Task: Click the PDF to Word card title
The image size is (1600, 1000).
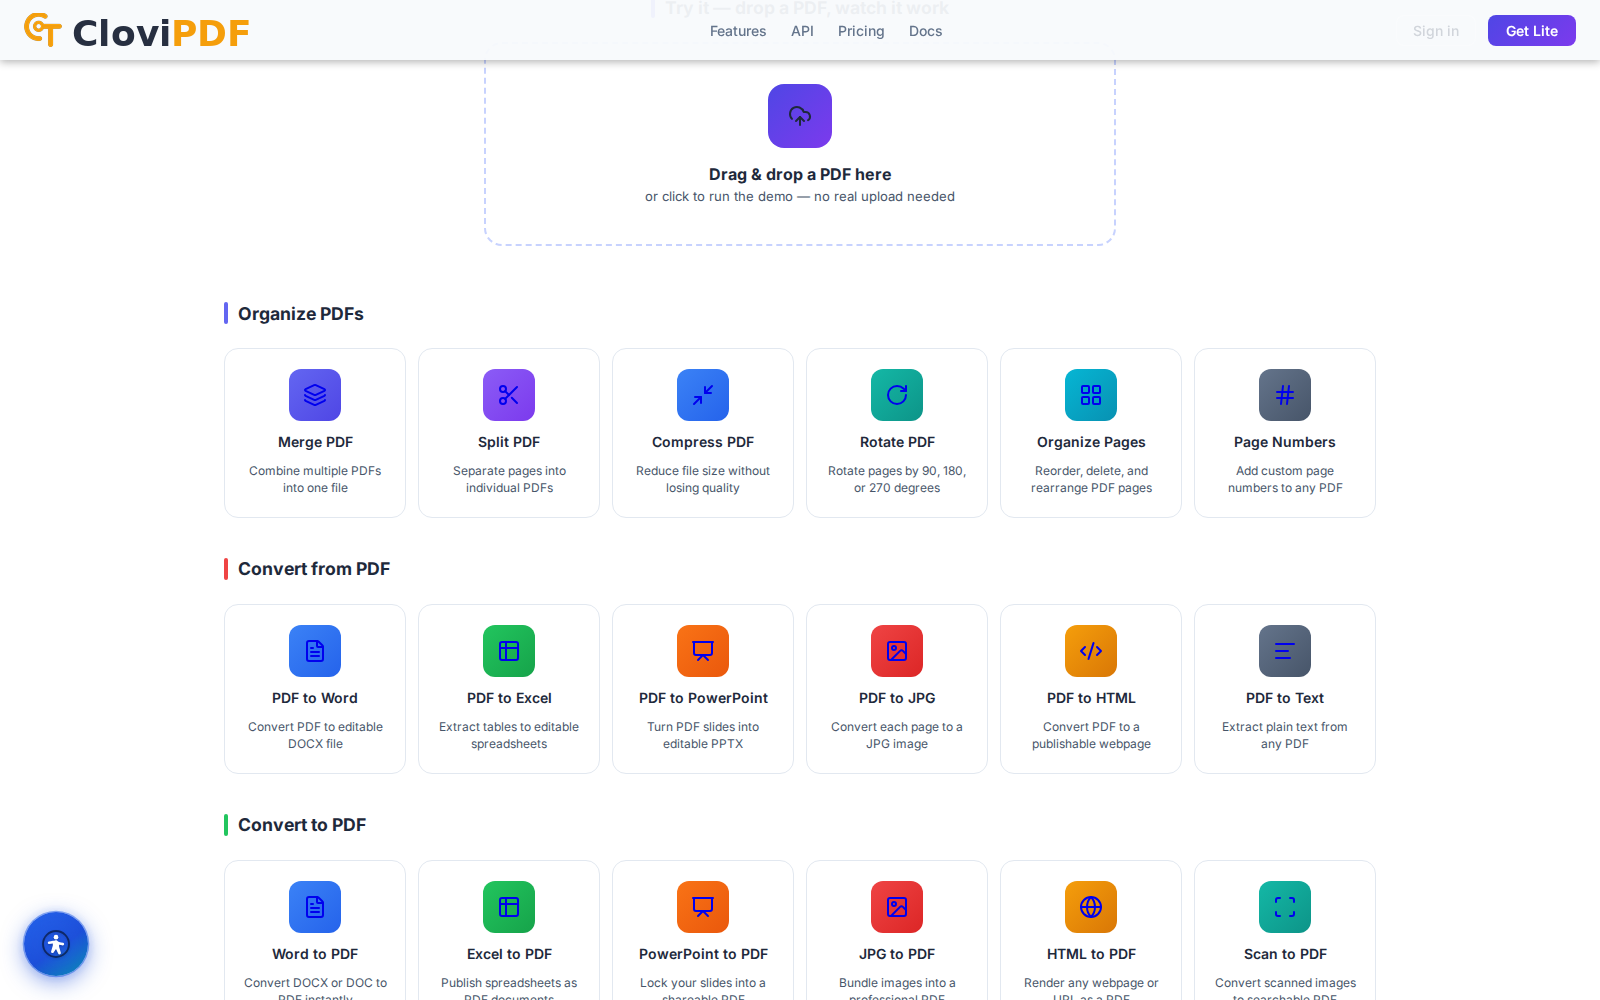Action: pos(315,698)
